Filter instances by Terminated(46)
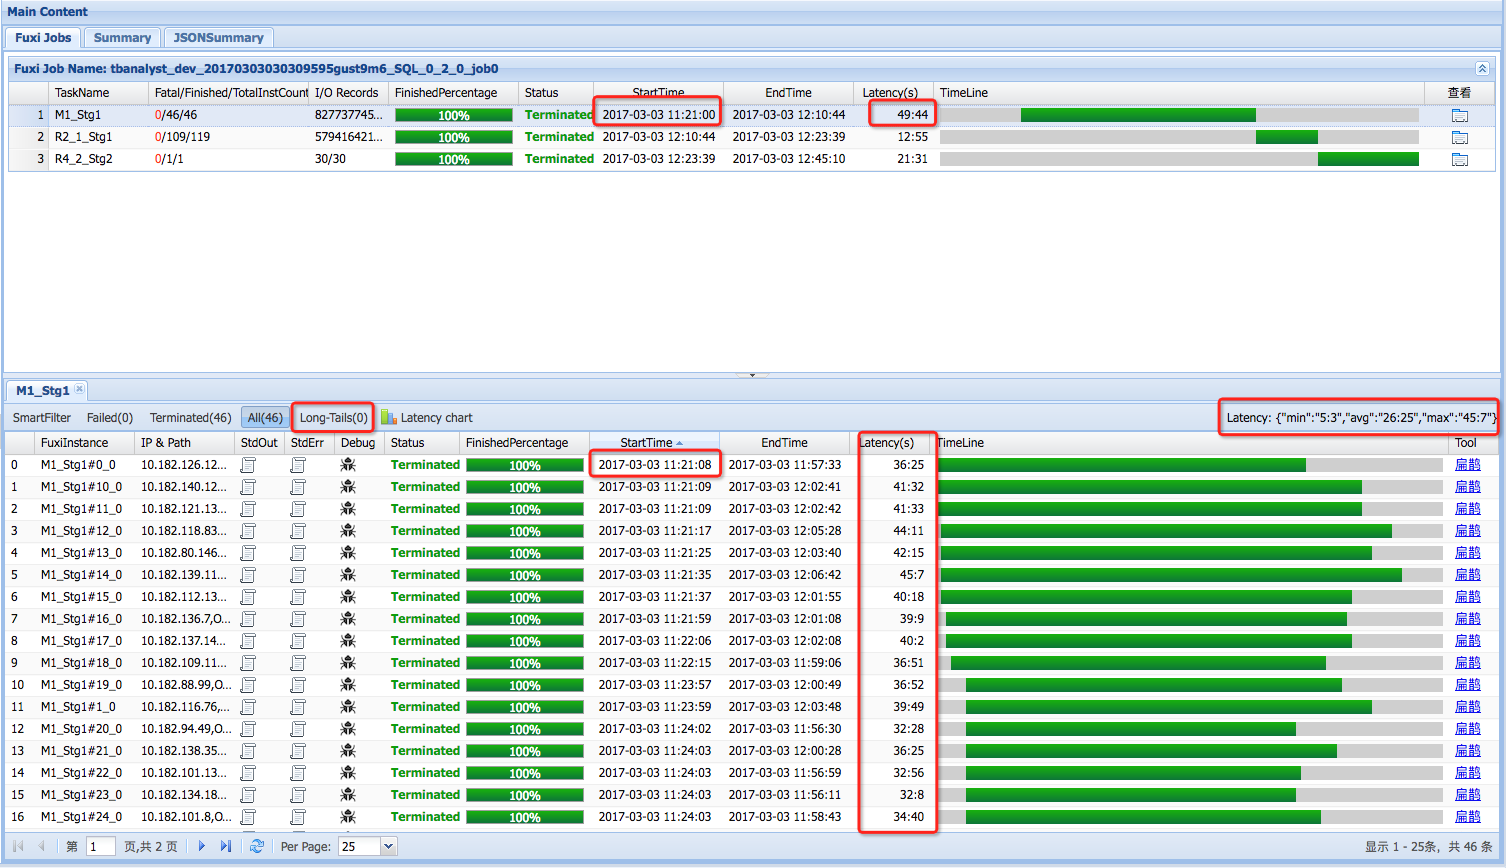 (190, 418)
